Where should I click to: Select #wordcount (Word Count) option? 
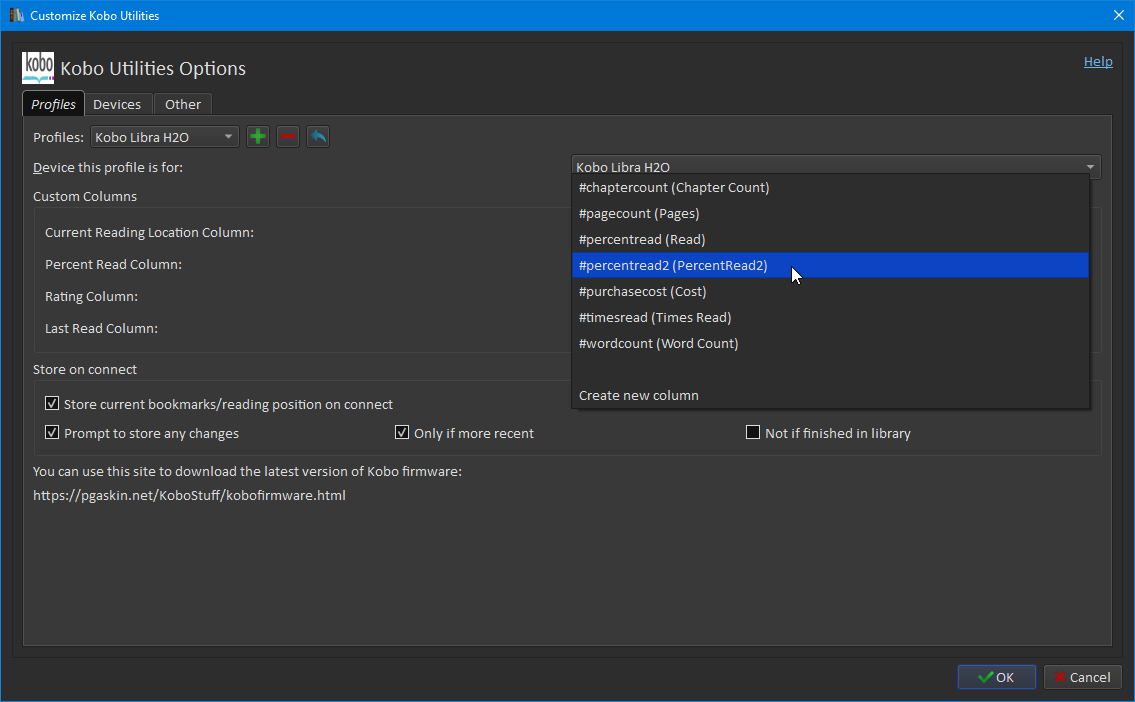pos(830,344)
